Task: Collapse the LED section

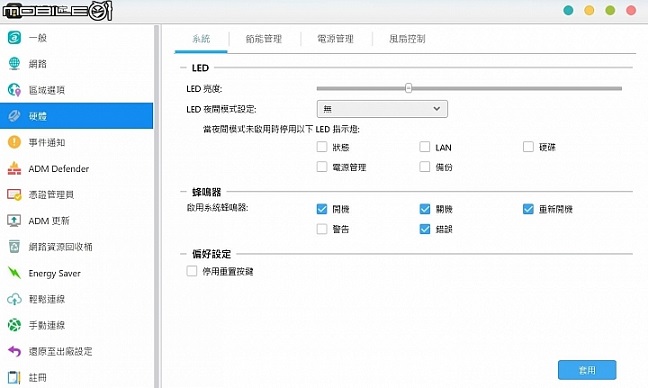Action: (183, 67)
